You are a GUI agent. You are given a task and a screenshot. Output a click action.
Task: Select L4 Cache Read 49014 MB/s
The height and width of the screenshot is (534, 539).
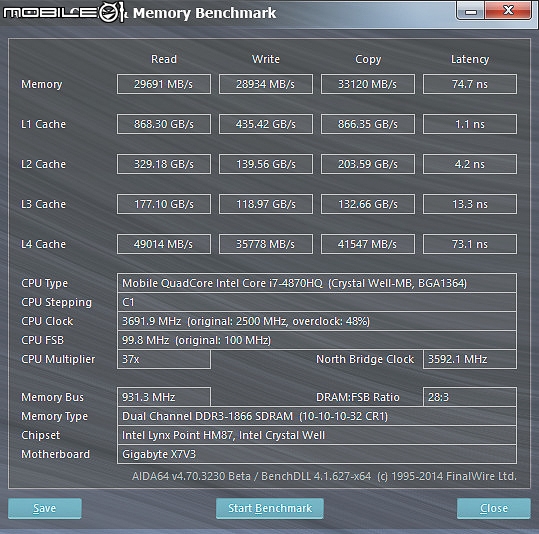[164, 244]
